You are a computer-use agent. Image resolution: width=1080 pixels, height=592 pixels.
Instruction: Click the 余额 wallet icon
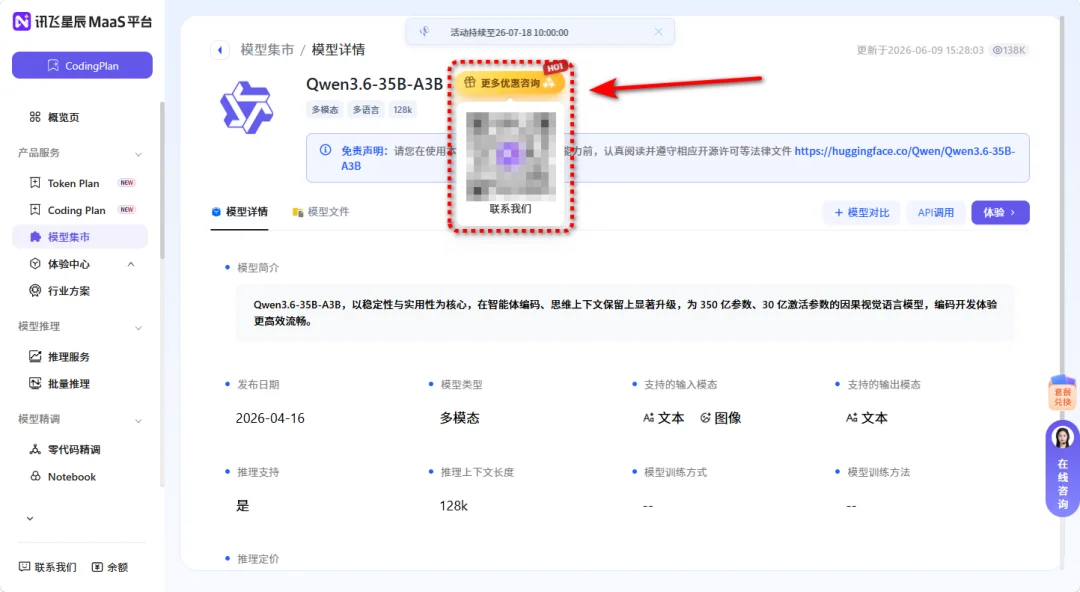pyautogui.click(x=97, y=567)
